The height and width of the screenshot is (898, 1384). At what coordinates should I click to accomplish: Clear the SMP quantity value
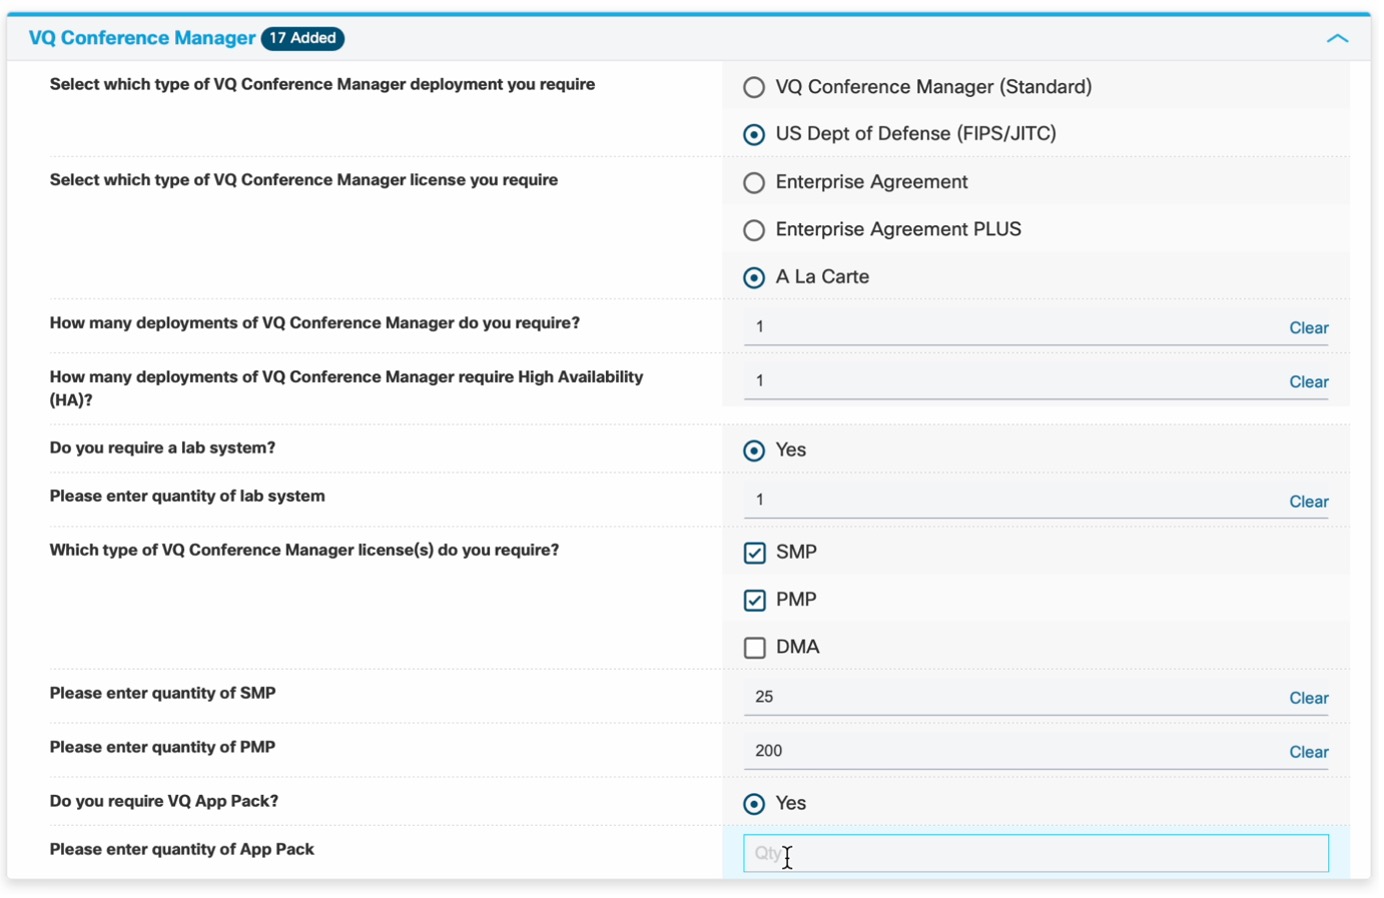click(1308, 698)
